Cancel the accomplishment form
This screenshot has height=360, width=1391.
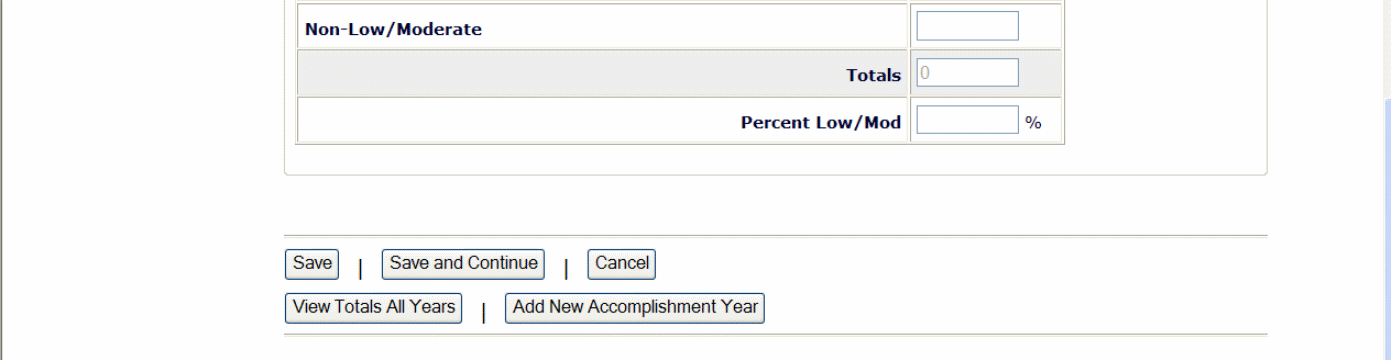622,264
